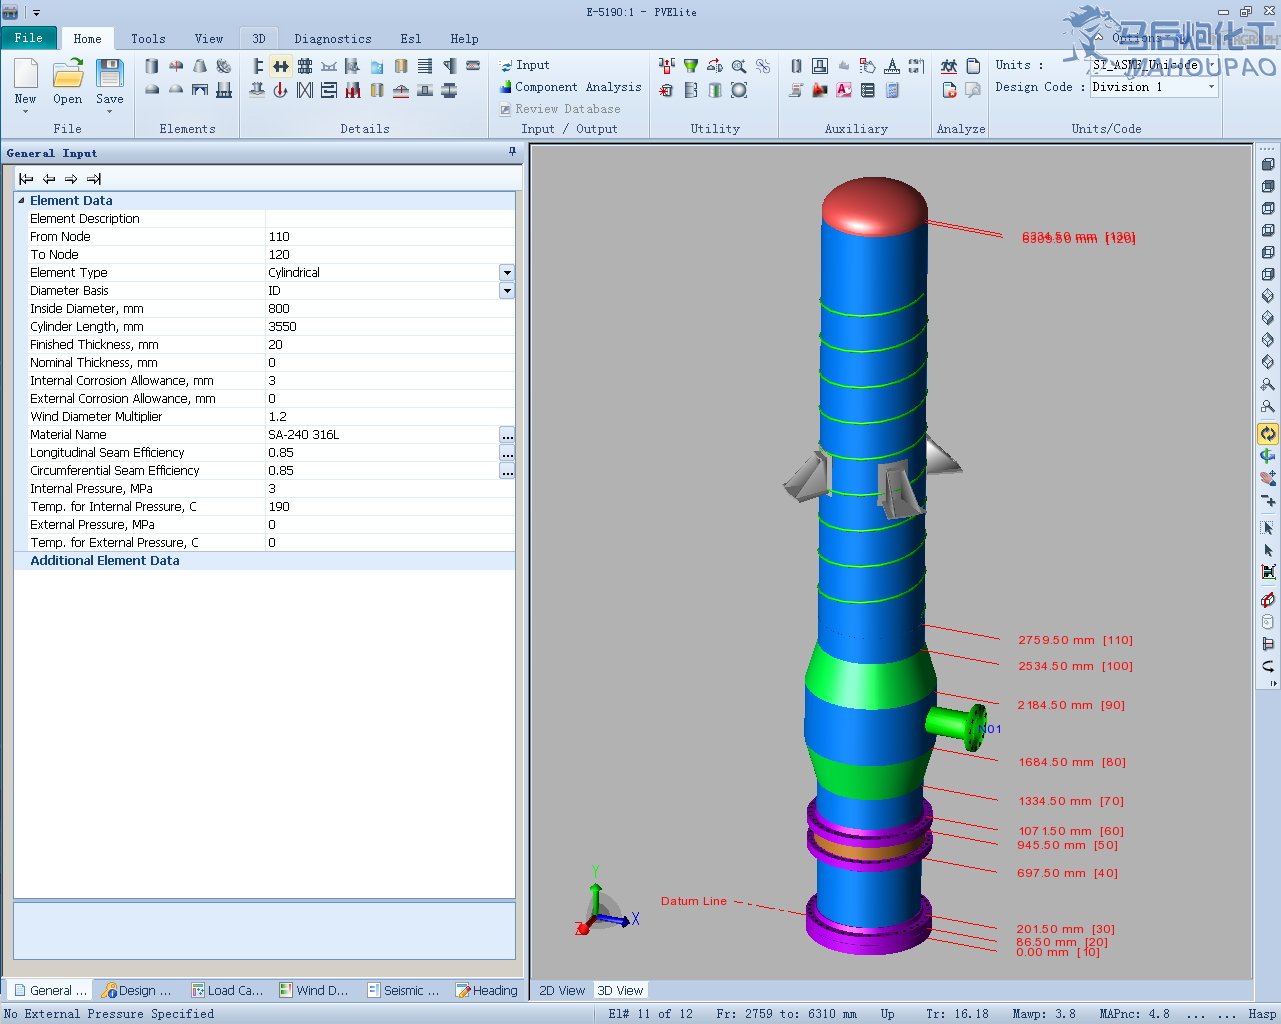Open the Help ribbon tab
The width and height of the screenshot is (1281, 1024).
464,39
